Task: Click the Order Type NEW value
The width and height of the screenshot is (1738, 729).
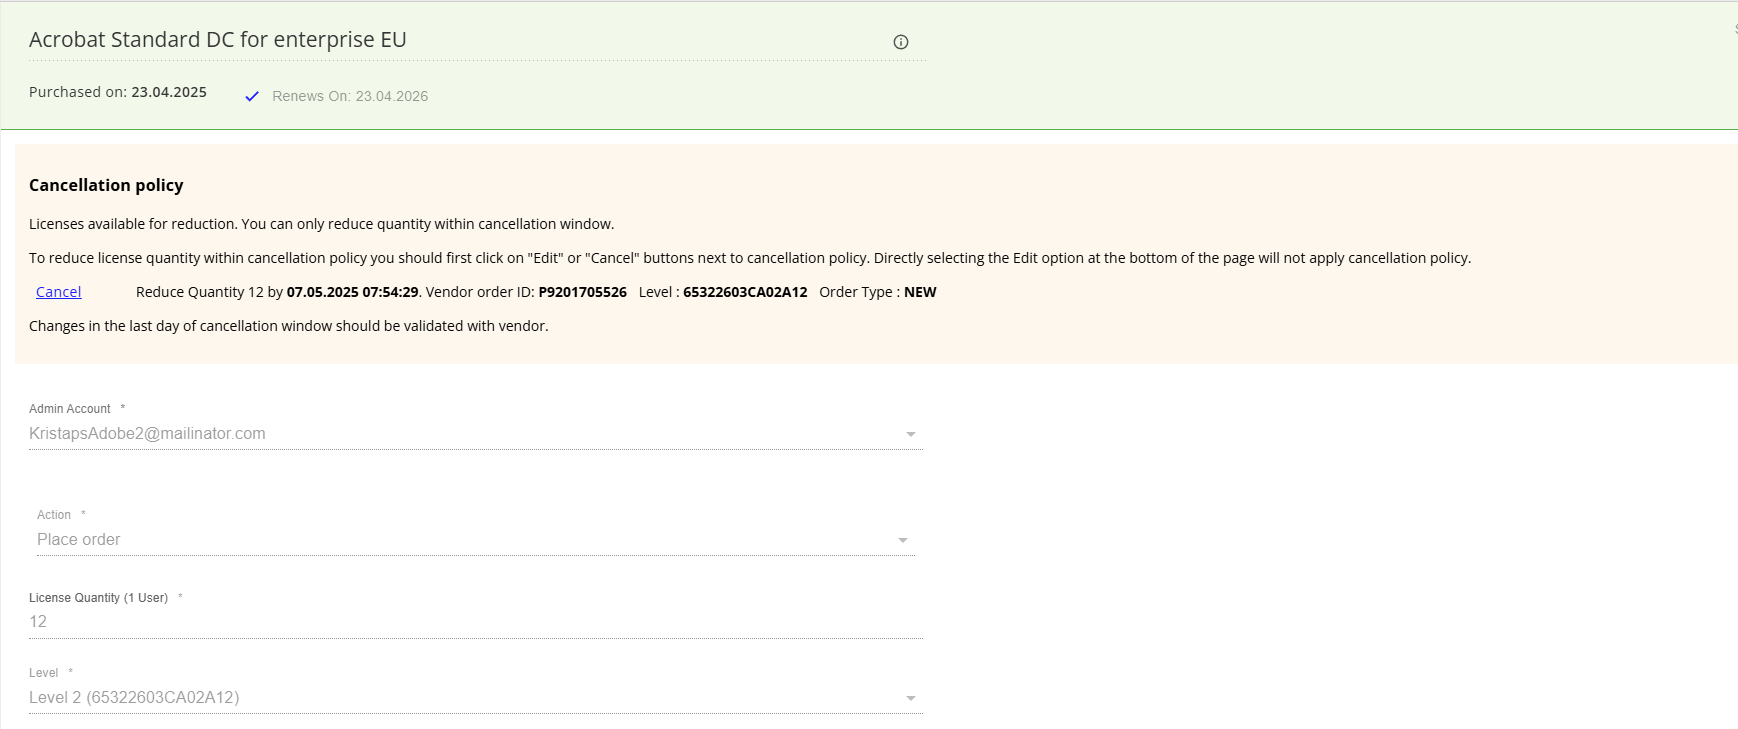Action: click(920, 292)
